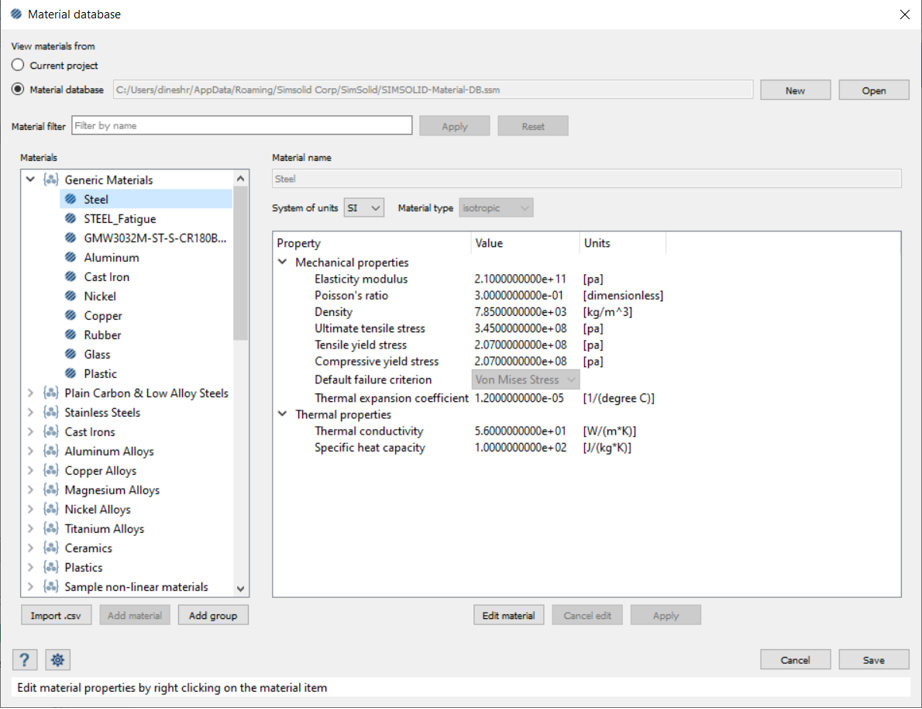Click the Titanium Alloys group icon
The width and height of the screenshot is (922, 709).
tap(51, 529)
